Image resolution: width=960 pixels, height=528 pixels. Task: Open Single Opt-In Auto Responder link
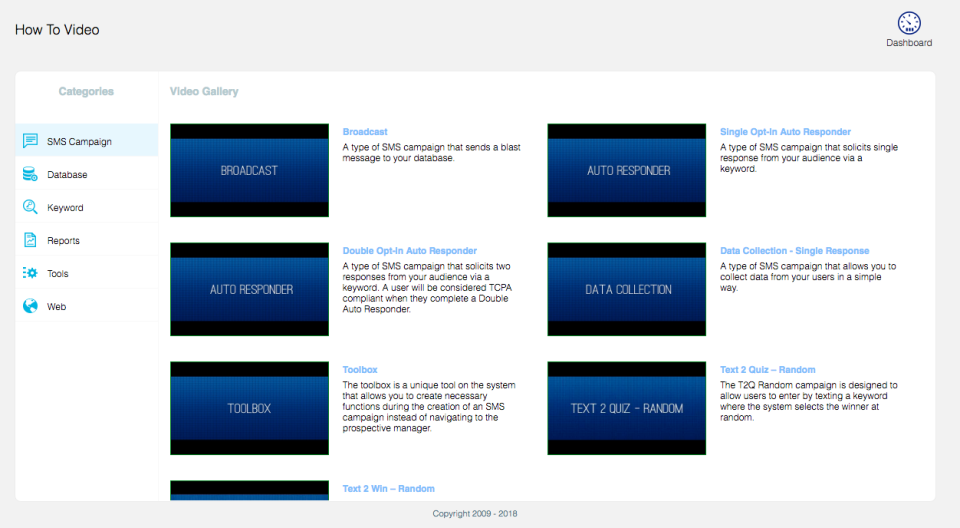pyautogui.click(x=785, y=132)
